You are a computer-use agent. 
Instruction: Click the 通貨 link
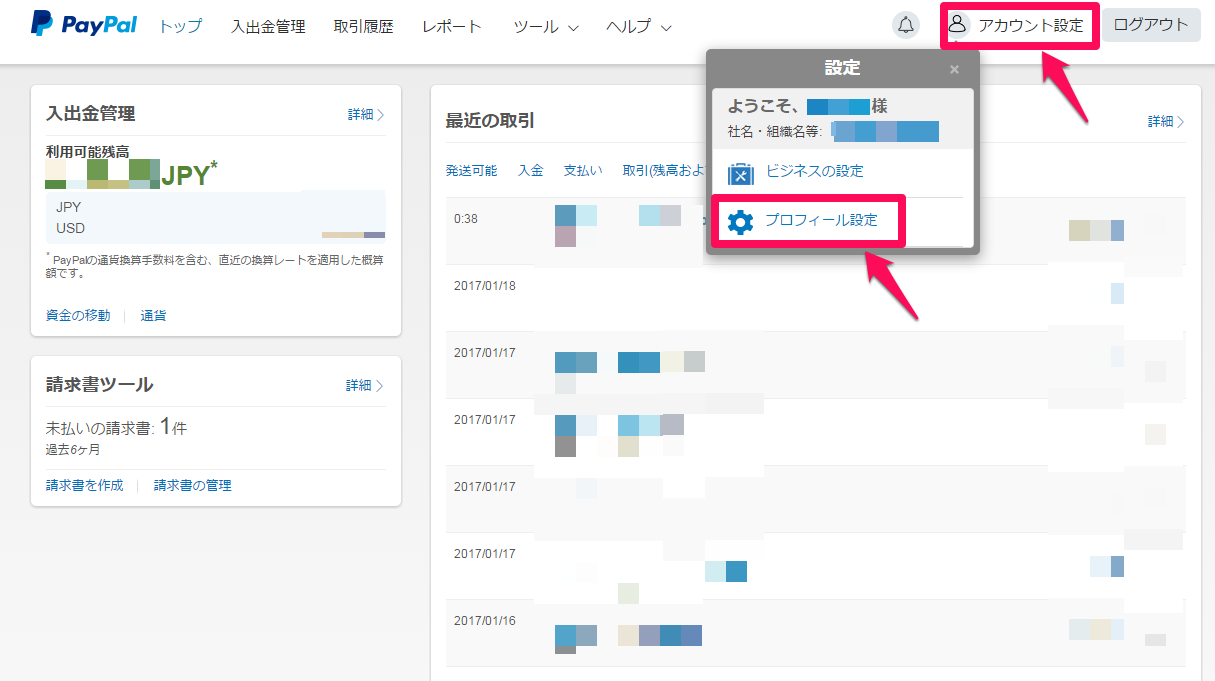tap(154, 315)
